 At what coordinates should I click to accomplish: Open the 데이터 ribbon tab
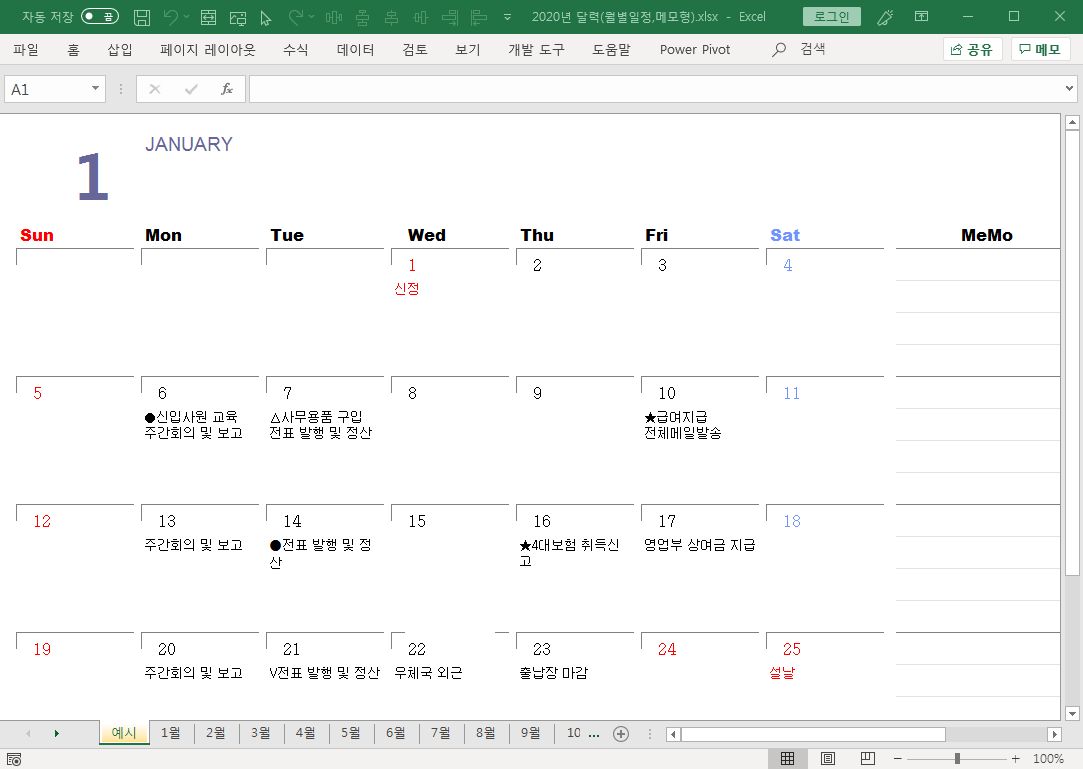(x=355, y=49)
